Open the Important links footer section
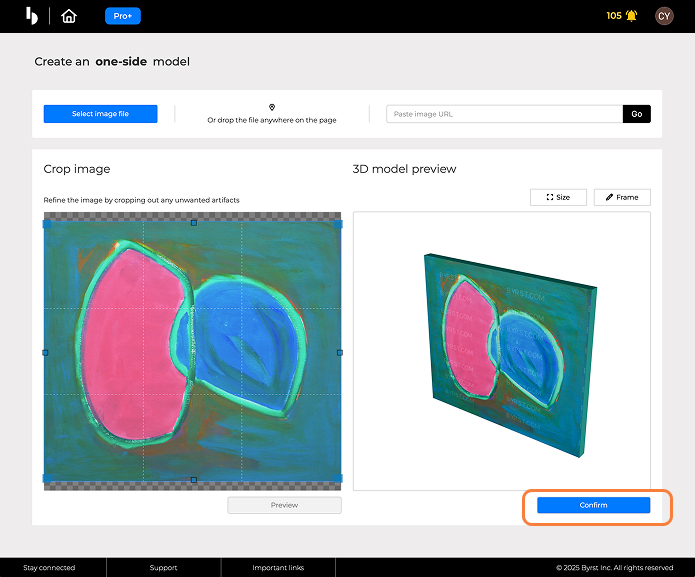This screenshot has height=577, width=695. coord(278,567)
